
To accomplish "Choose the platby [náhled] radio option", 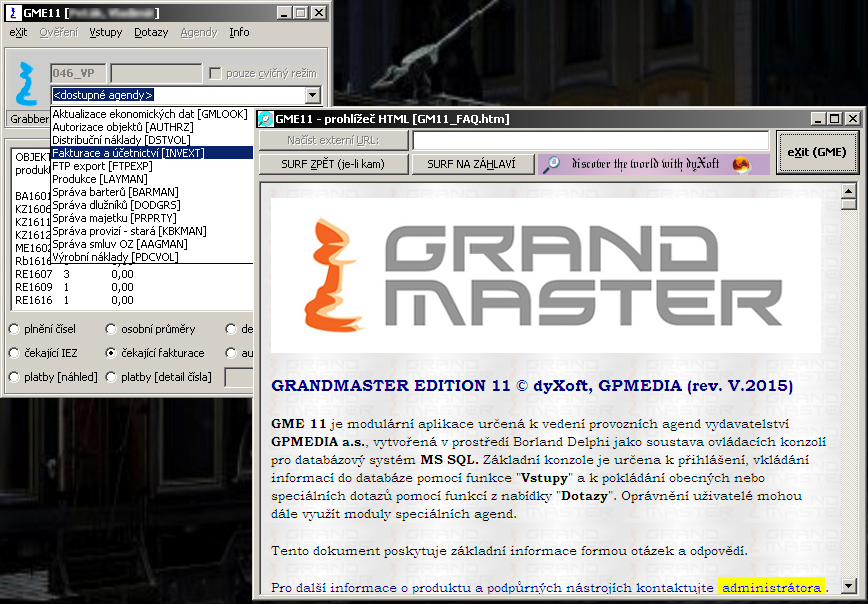I will [14, 377].
